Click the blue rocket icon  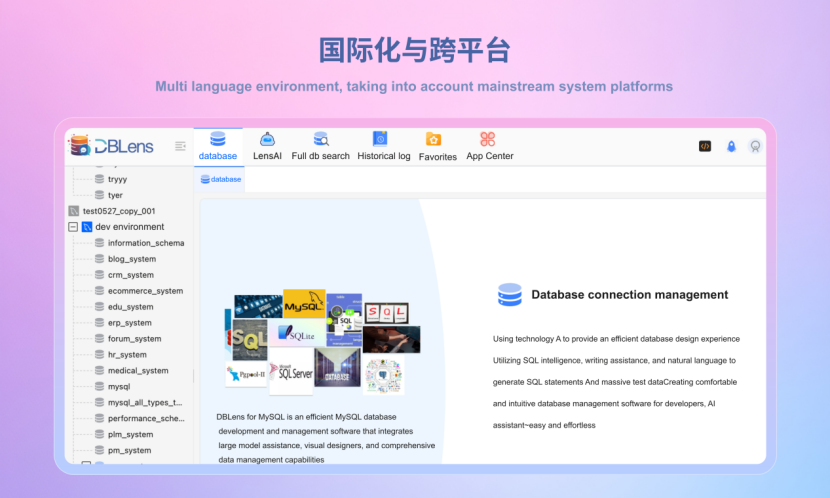[731, 147]
